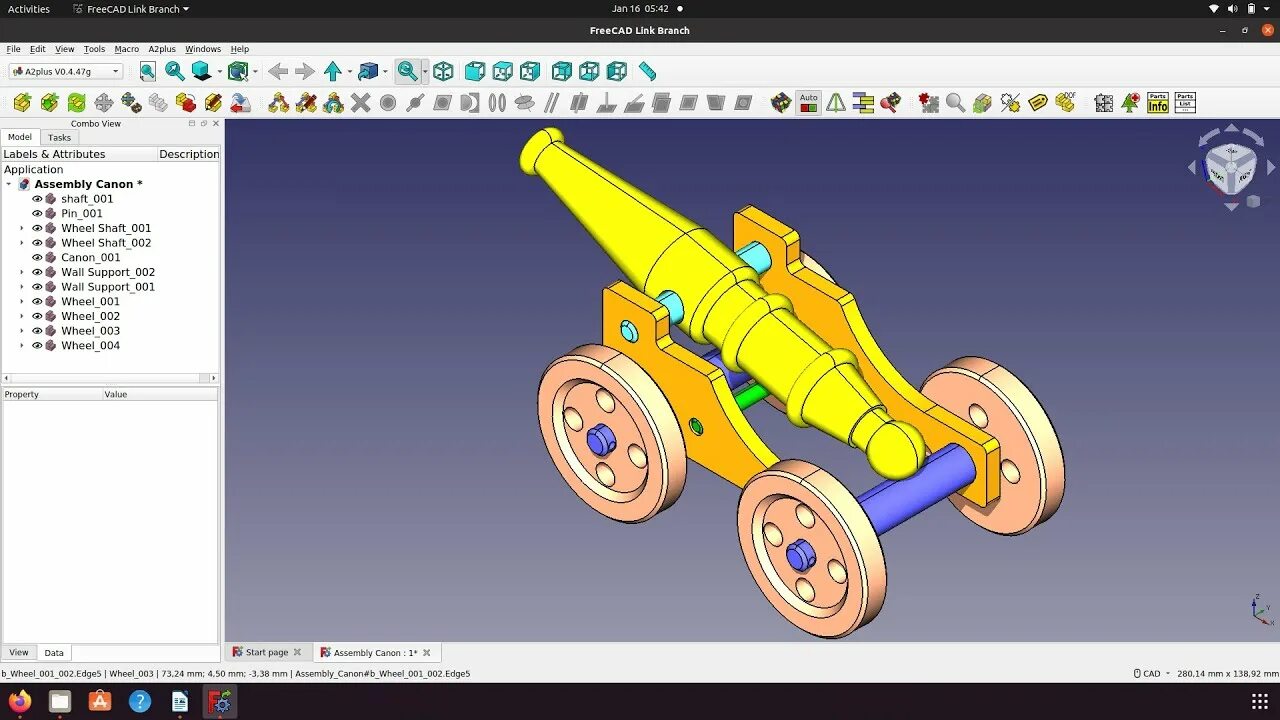This screenshot has width=1280, height=720.
Task: Open Firefox from the dock
Action: 20,701
